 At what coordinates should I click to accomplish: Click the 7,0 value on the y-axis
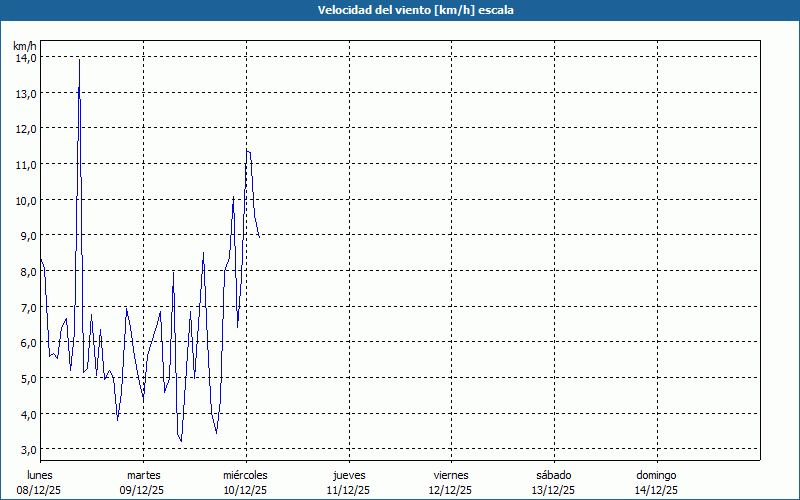pos(28,307)
